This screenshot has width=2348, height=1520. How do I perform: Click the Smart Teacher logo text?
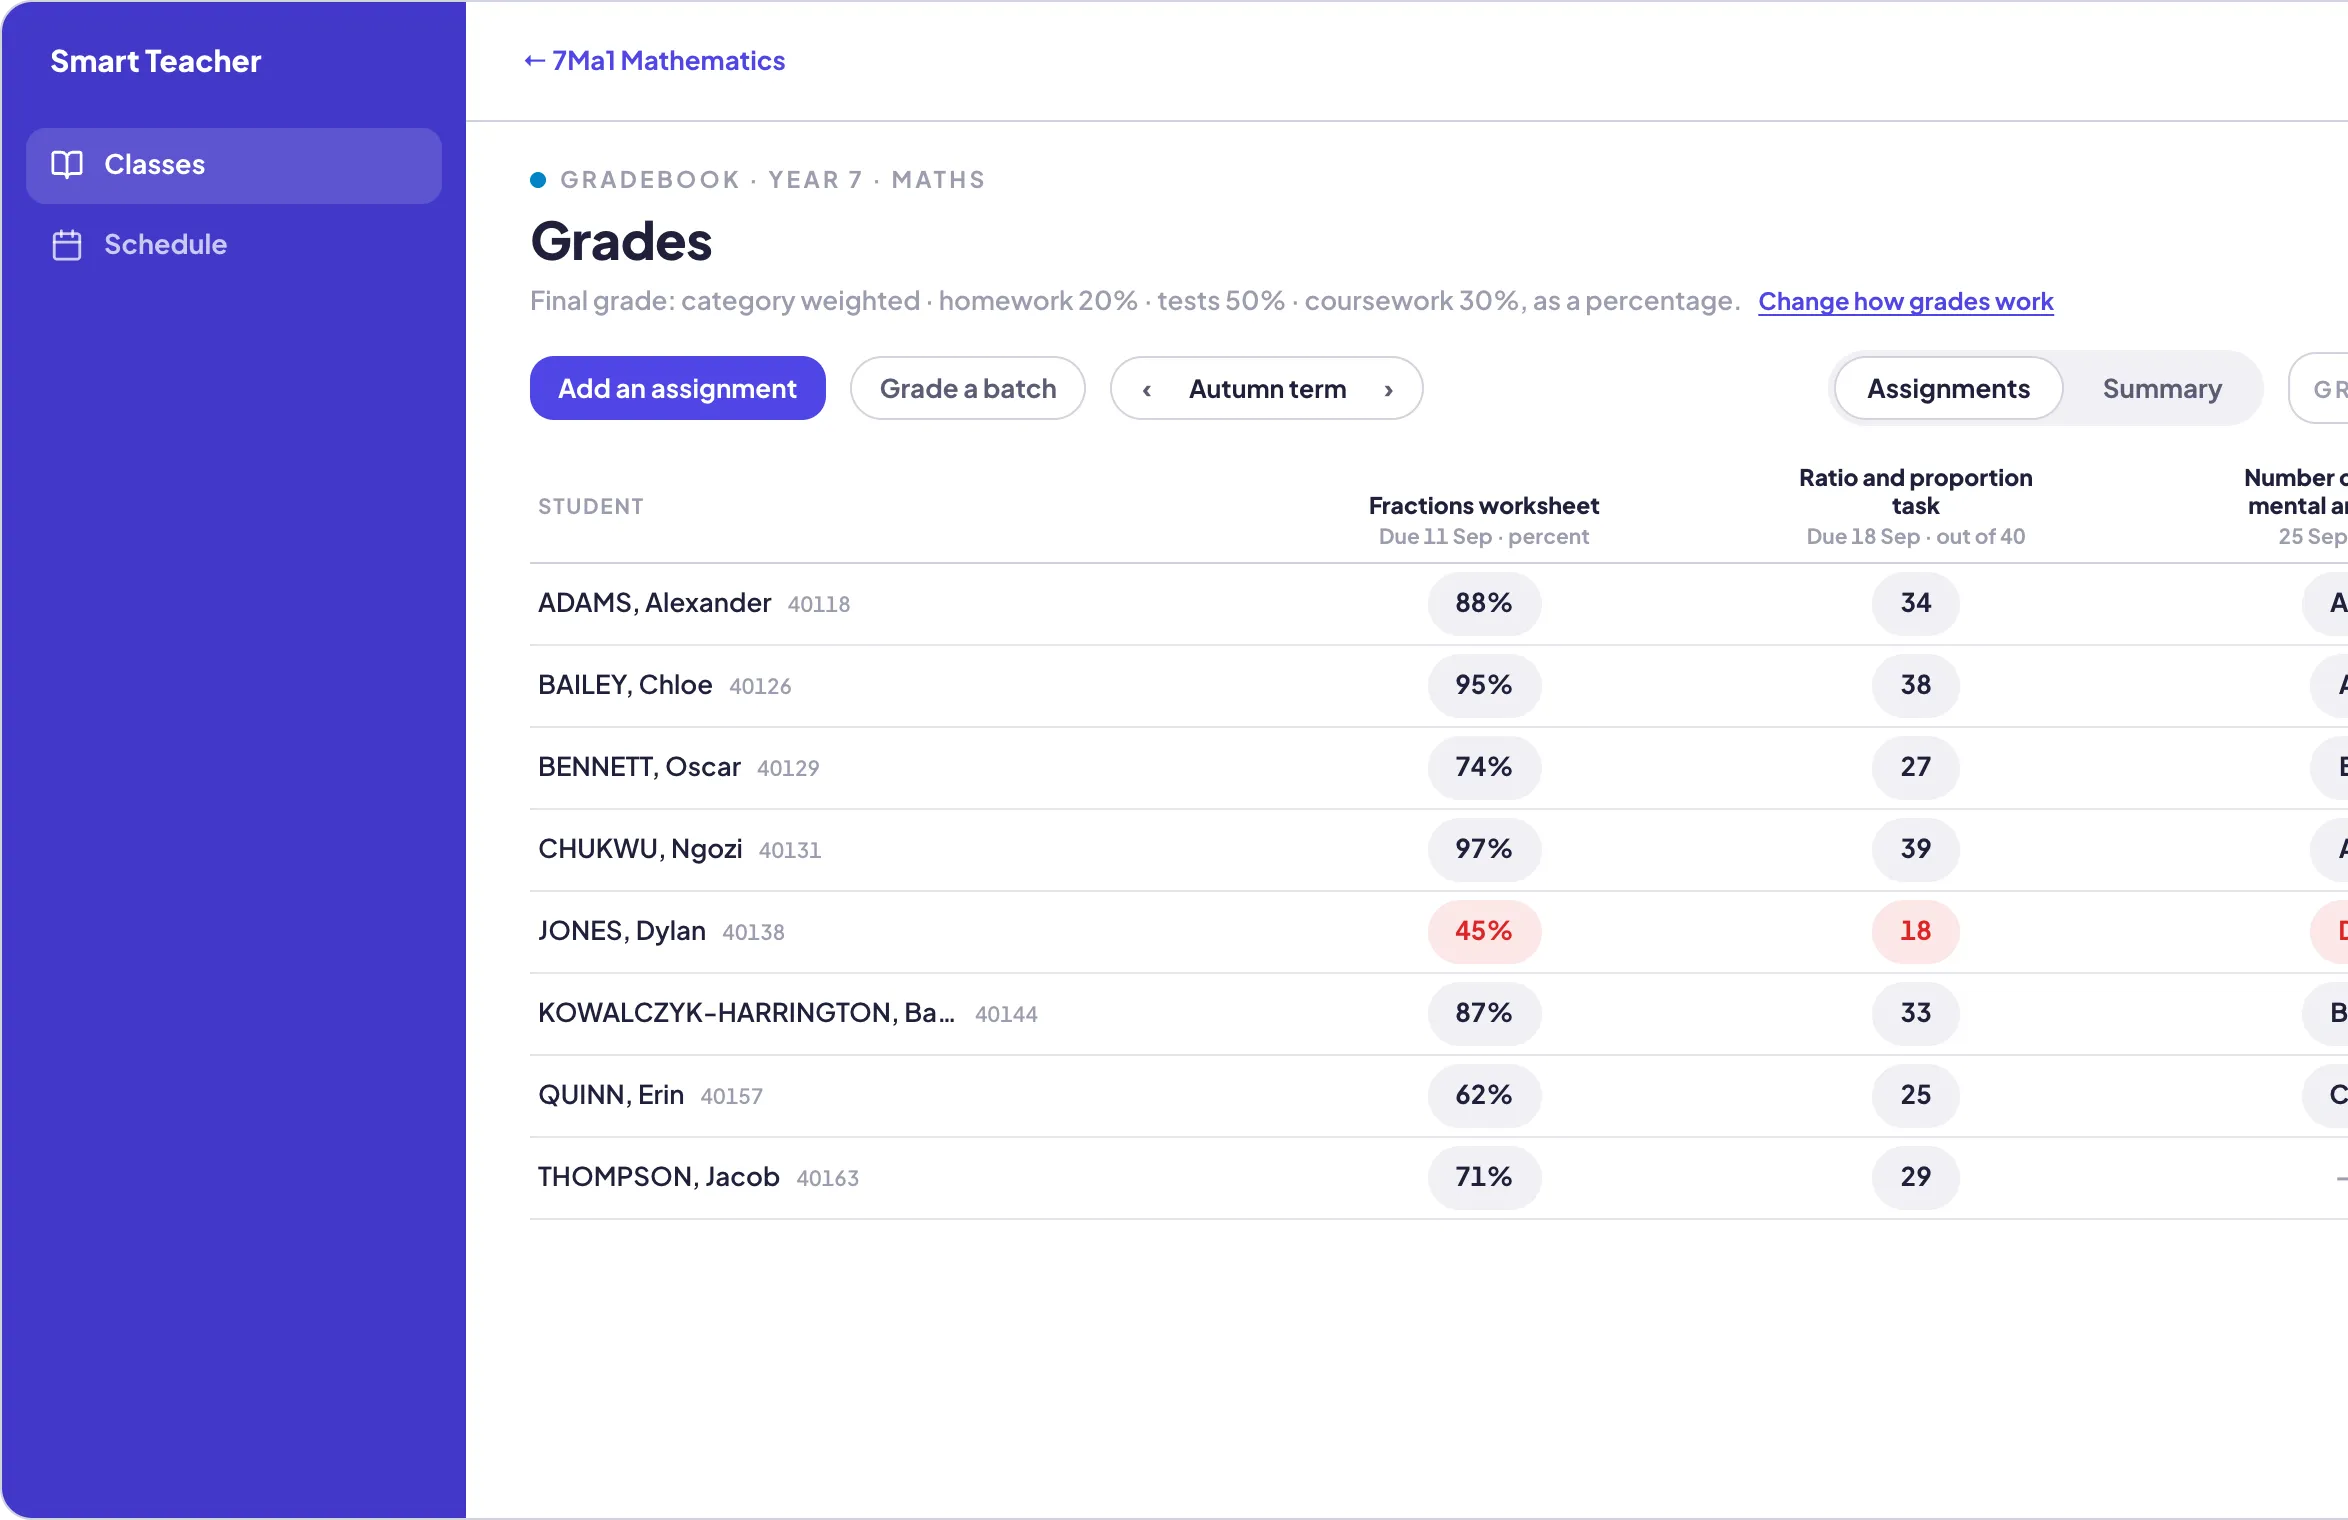pyautogui.click(x=156, y=61)
